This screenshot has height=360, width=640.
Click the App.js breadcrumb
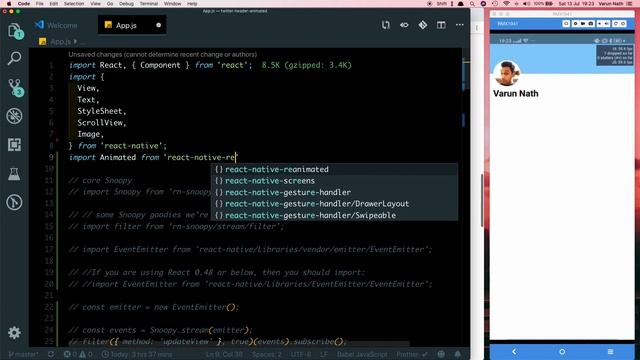(60, 42)
